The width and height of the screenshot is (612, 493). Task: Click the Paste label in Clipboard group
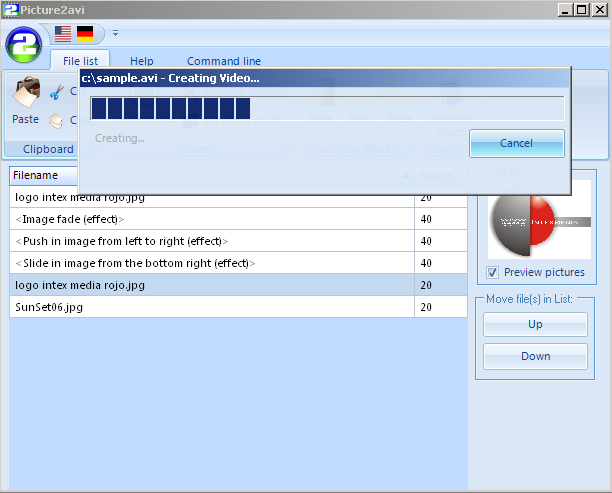coord(25,119)
